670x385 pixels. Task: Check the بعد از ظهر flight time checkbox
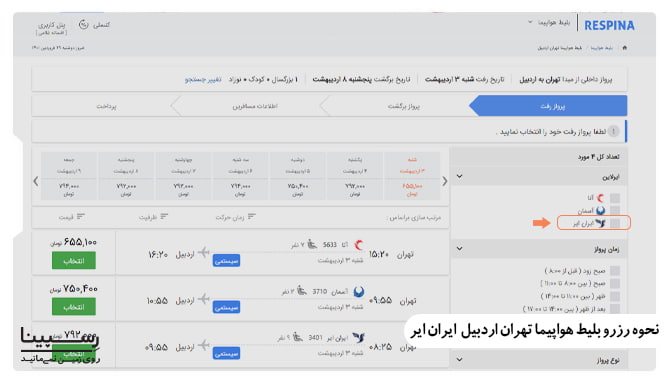click(x=615, y=308)
